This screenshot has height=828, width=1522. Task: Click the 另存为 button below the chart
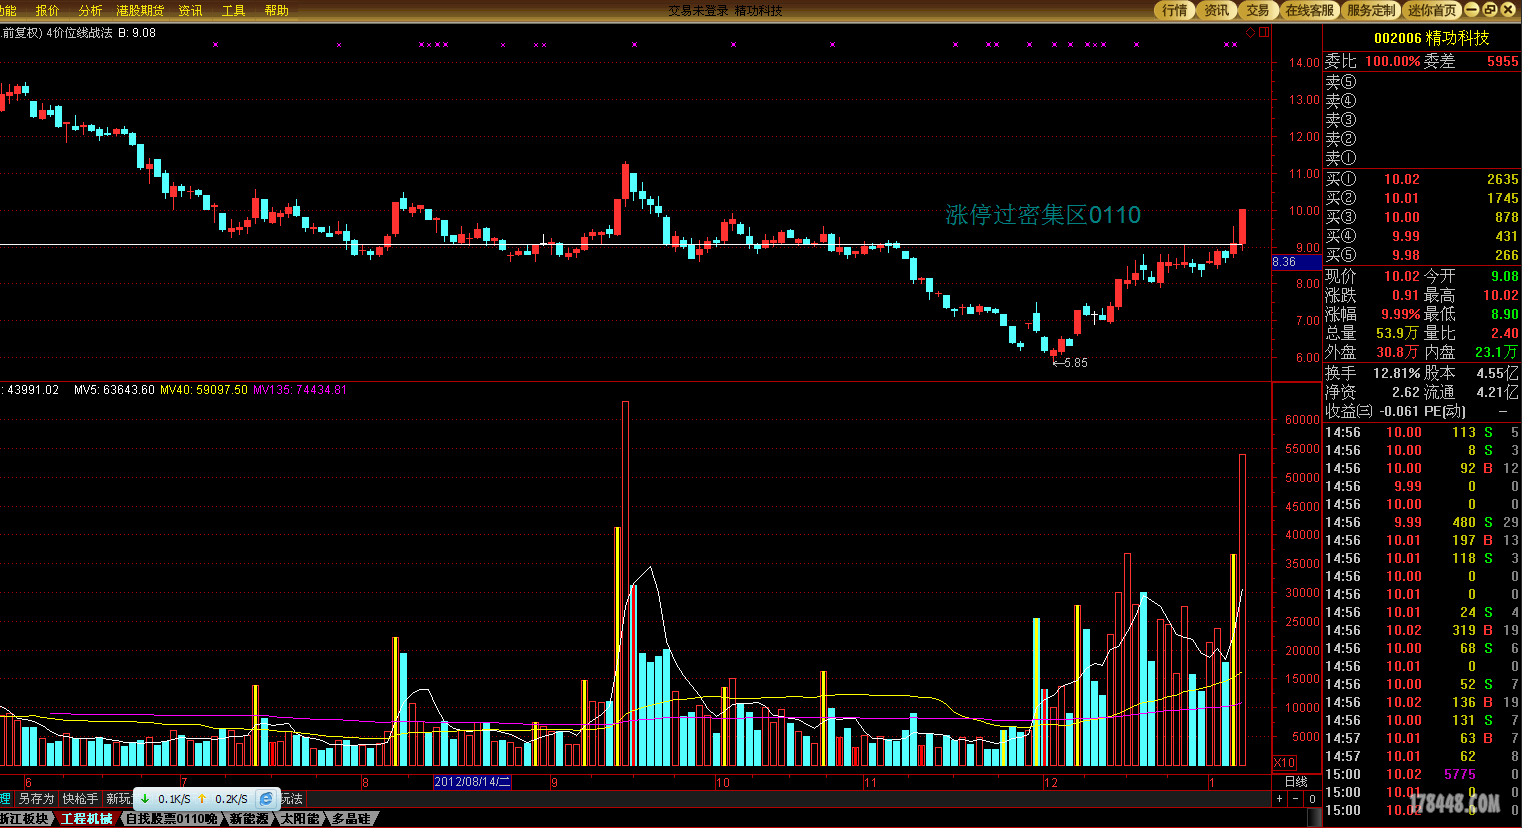coord(36,799)
